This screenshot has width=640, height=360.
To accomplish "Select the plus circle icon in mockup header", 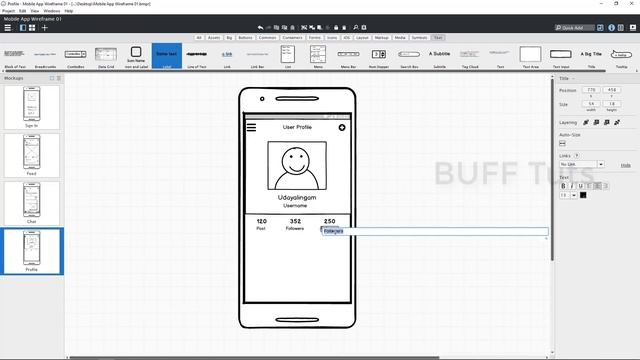I will pyautogui.click(x=342, y=127).
